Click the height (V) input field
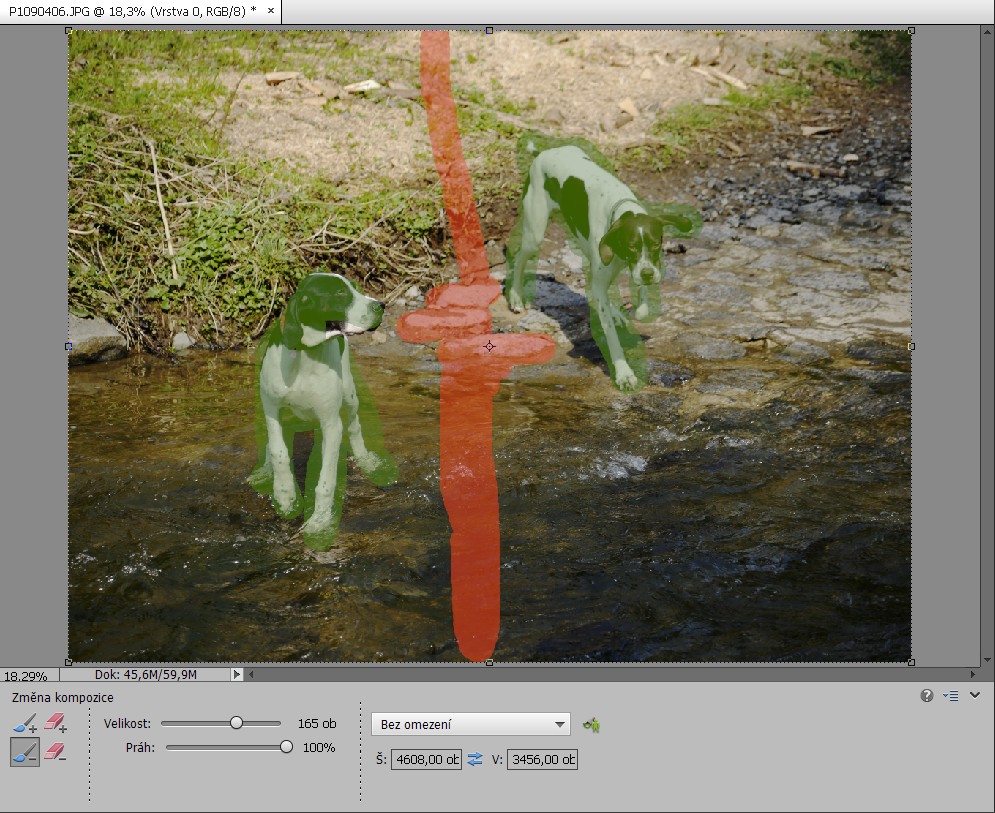Image resolution: width=995 pixels, height=813 pixels. (x=542, y=760)
